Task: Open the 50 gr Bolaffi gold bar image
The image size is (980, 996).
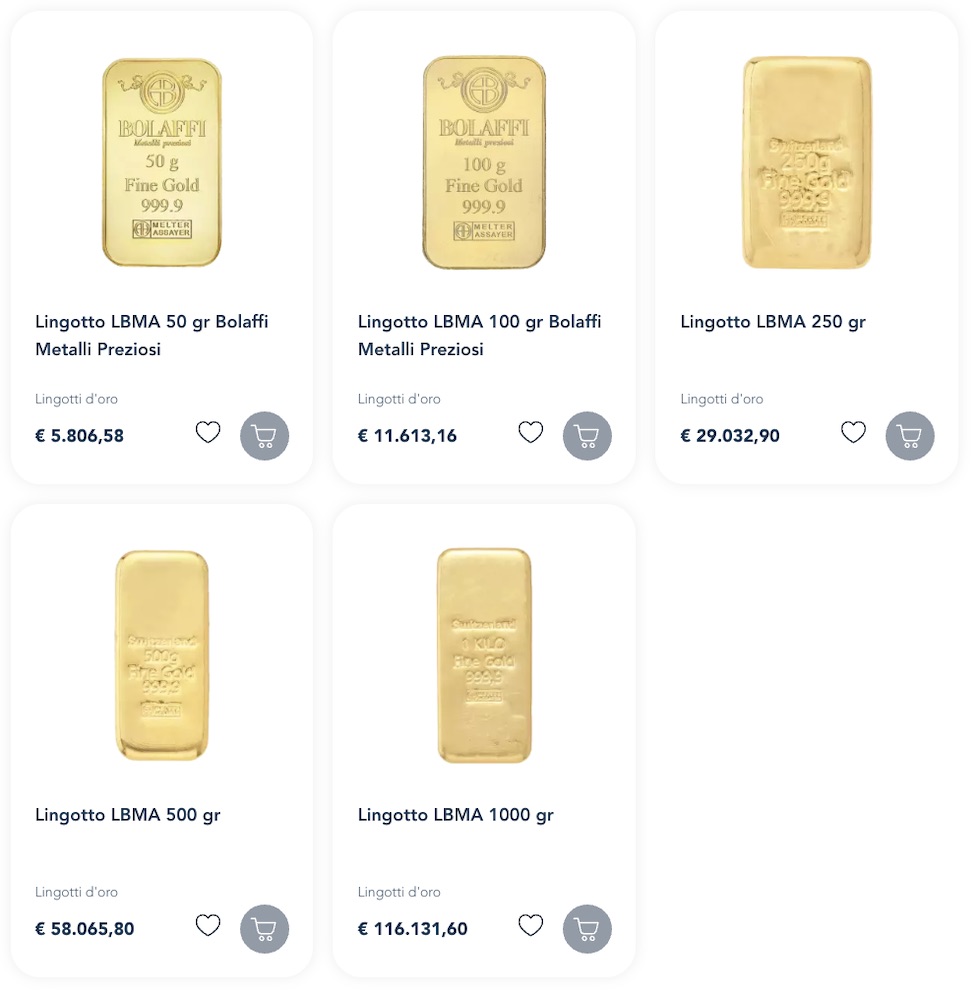Action: pyautogui.click(x=162, y=162)
